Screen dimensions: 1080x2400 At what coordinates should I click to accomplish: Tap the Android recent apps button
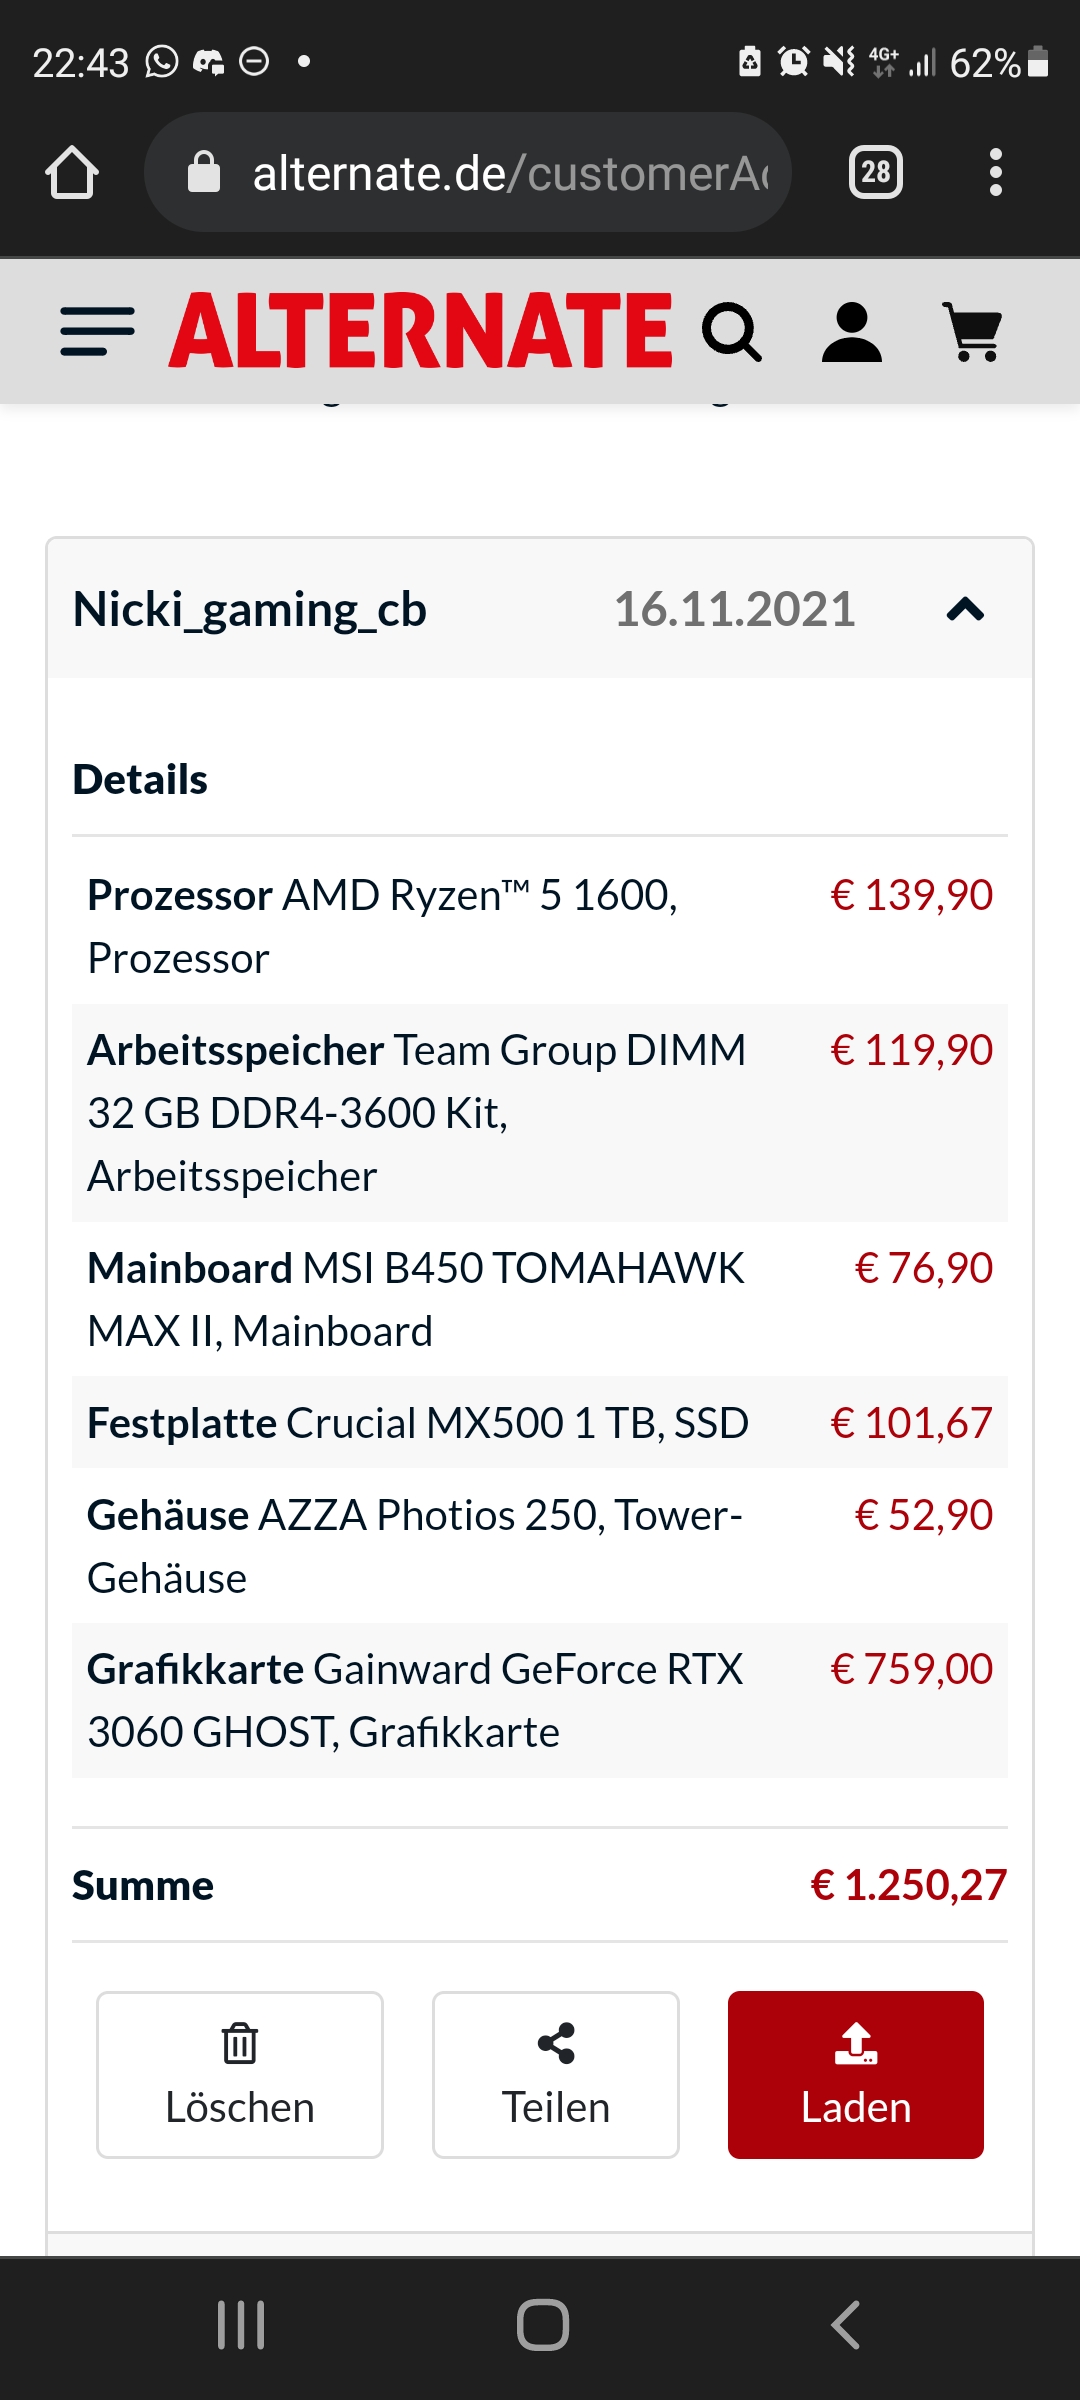241,2325
